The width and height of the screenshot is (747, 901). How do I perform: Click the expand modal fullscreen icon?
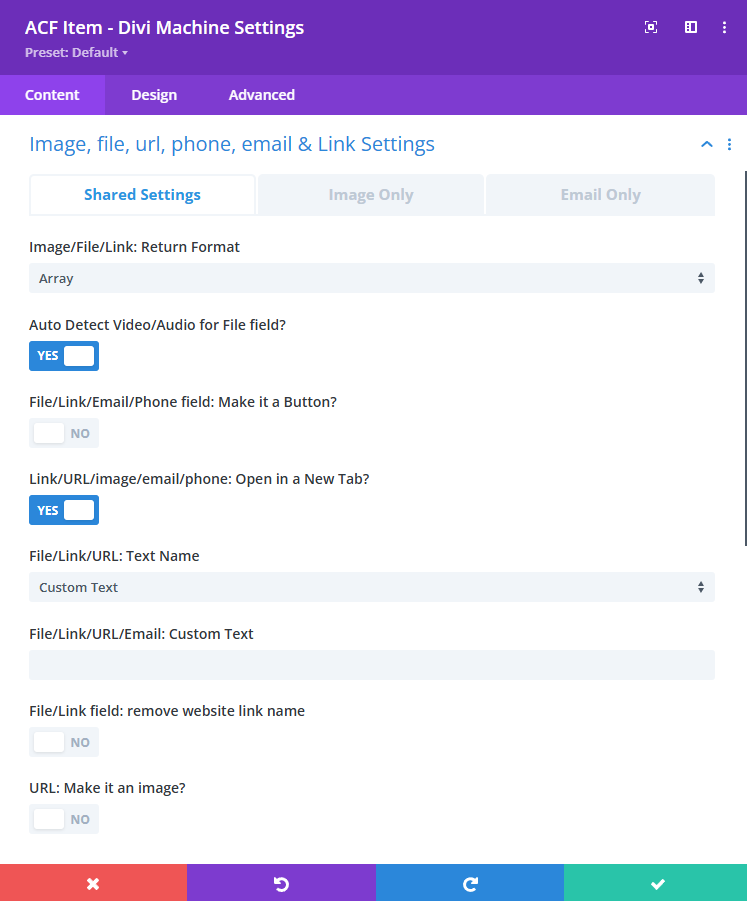coord(651,27)
